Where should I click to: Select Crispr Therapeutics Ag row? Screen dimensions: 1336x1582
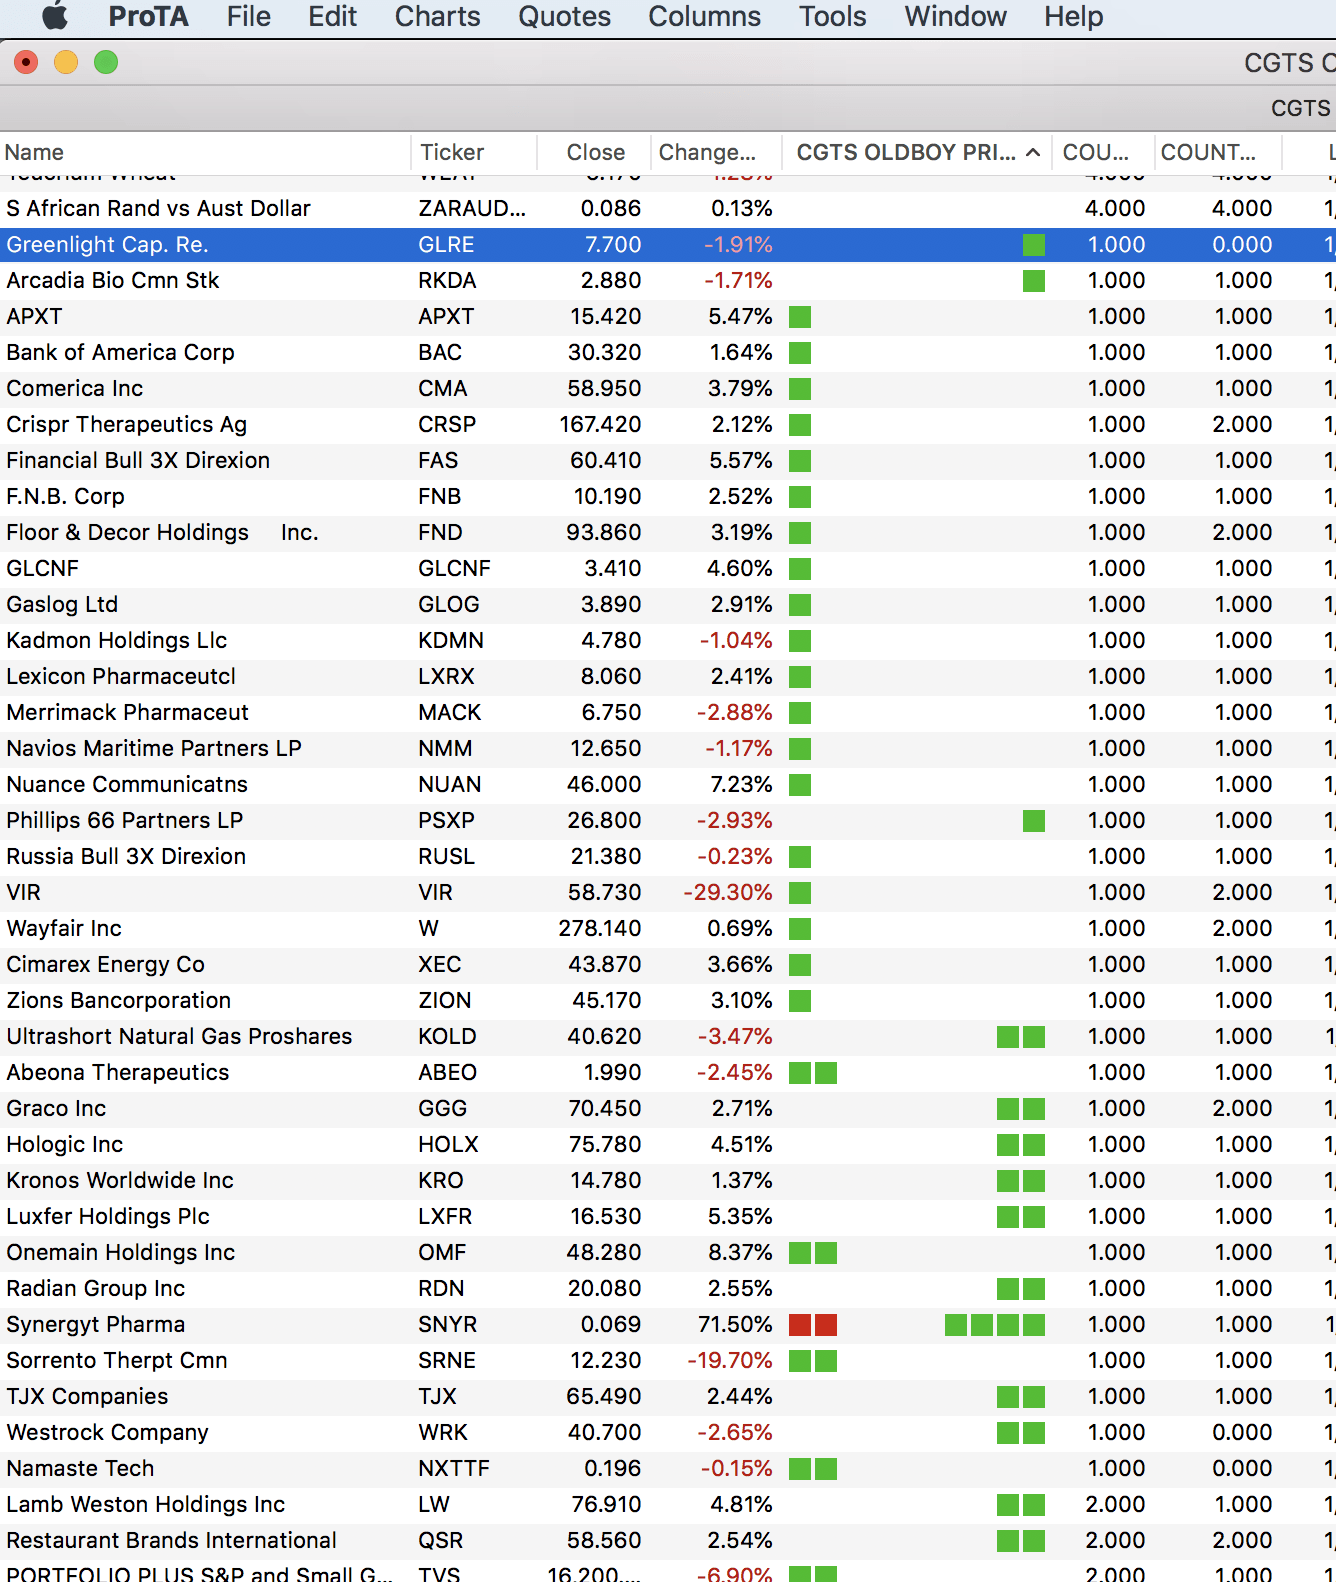click(668, 425)
